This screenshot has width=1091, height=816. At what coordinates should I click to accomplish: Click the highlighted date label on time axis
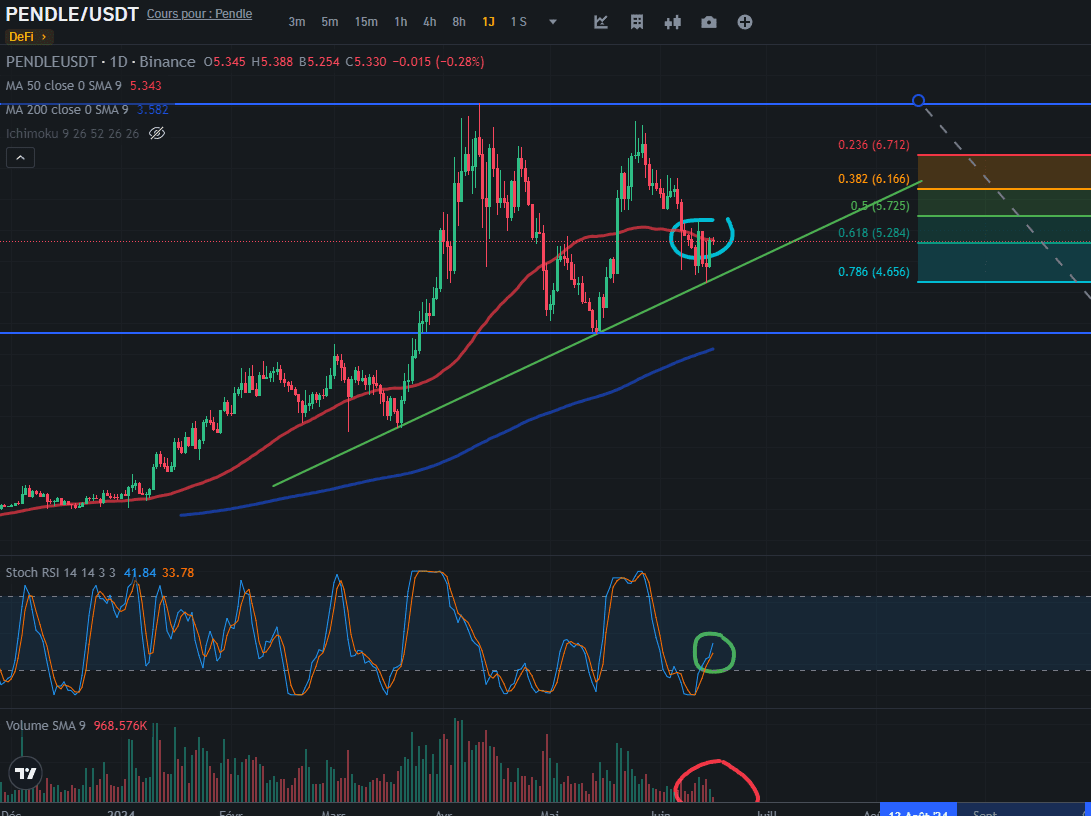click(918, 811)
